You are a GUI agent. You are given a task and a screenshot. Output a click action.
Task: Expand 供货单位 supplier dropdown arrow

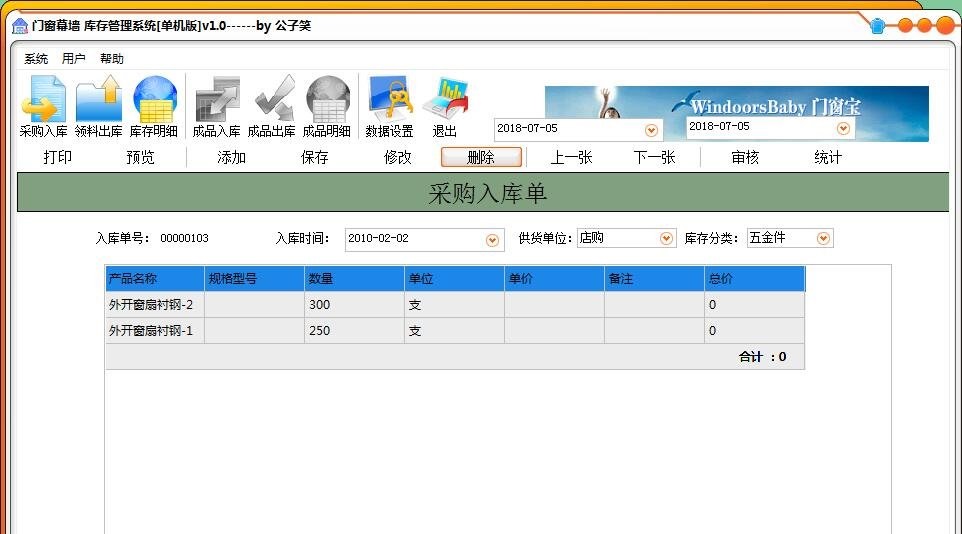pyautogui.click(x=666, y=238)
